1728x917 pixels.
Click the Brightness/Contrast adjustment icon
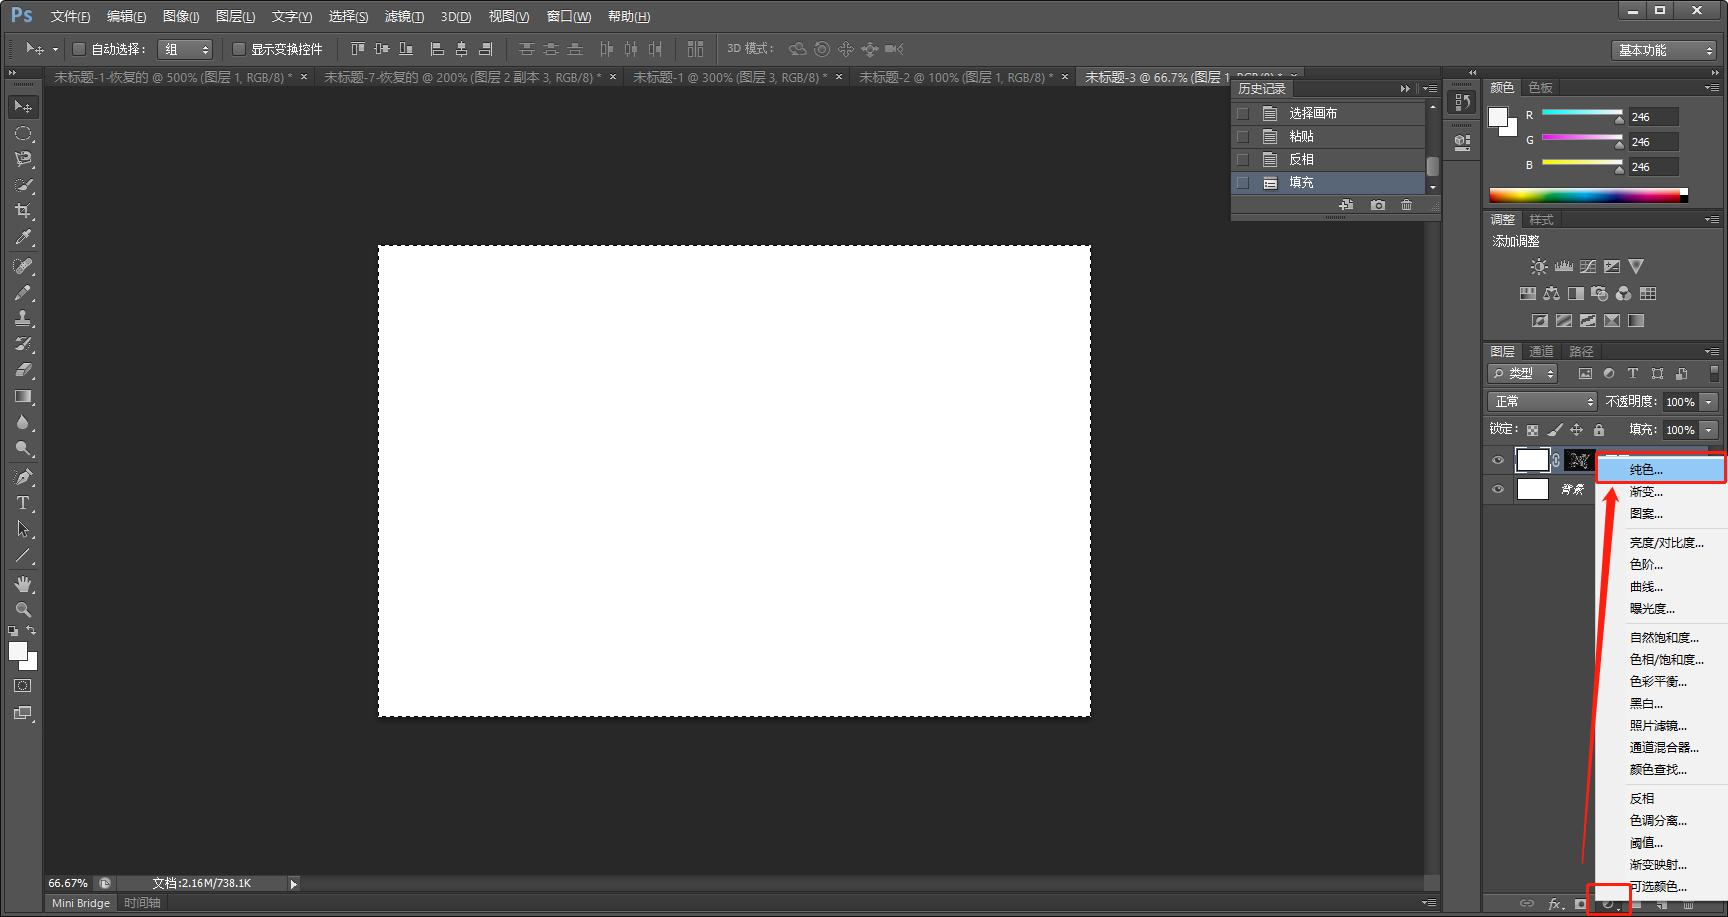tap(1539, 267)
